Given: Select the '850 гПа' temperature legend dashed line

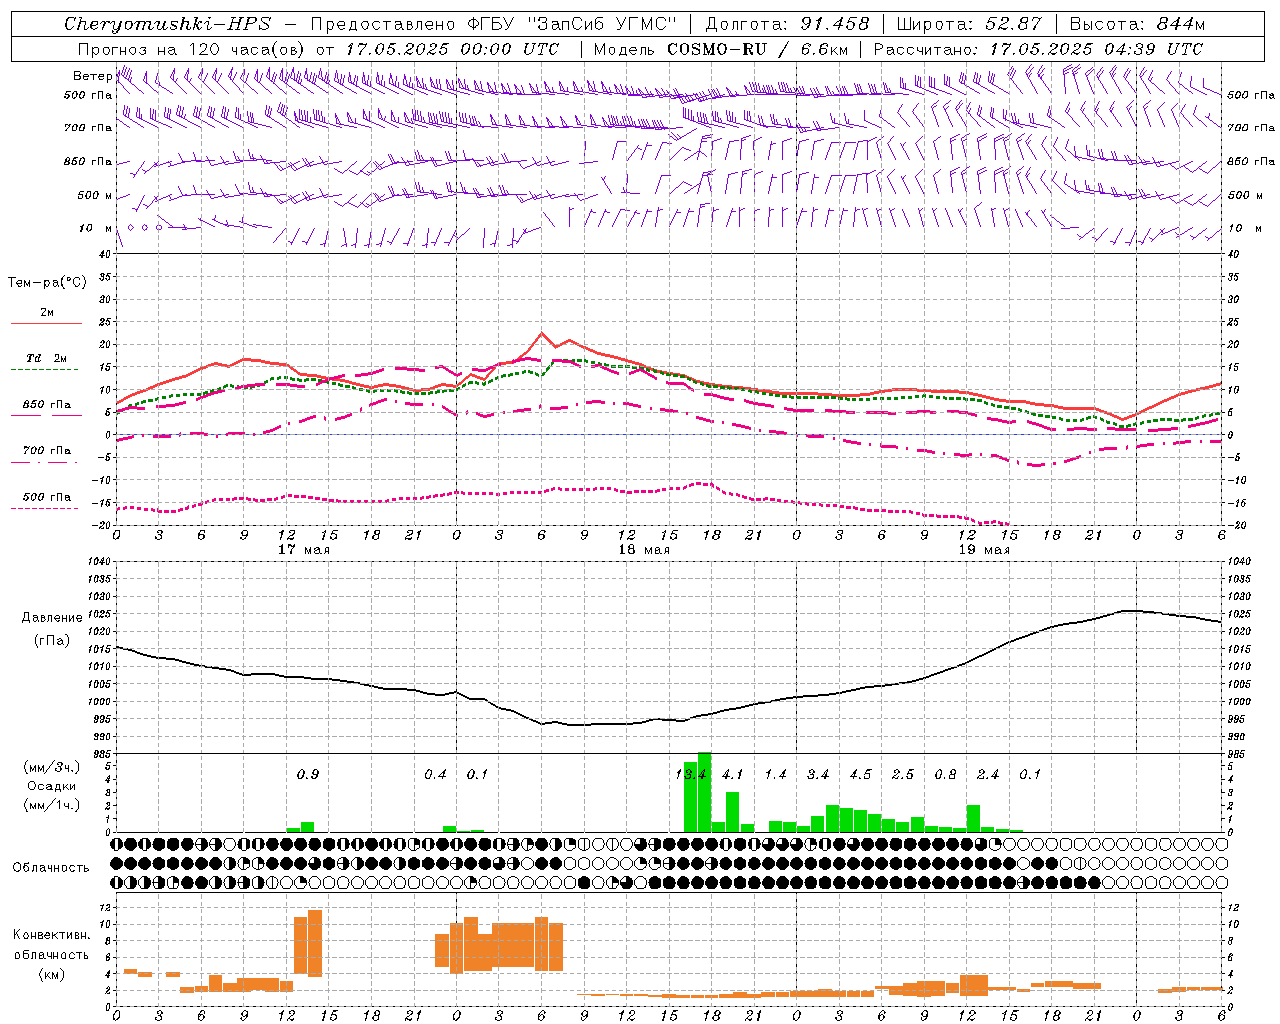Looking at the screenshot, I should [45, 416].
